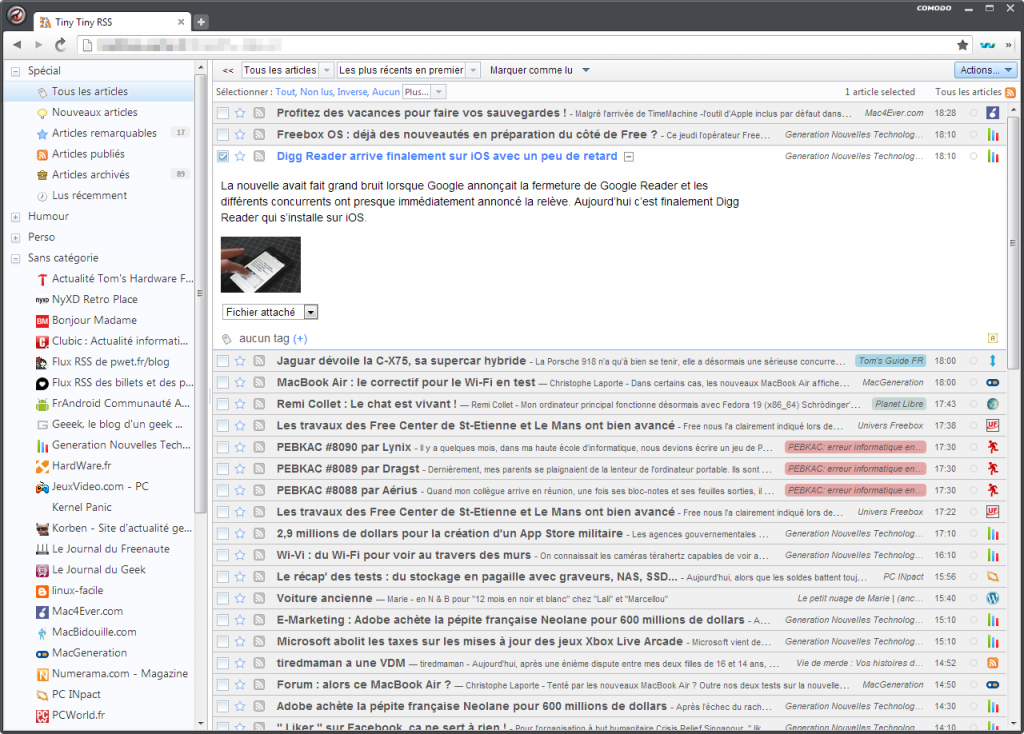
Task: Open the 'Plus...' selection dropdown
Action: click(x=424, y=92)
